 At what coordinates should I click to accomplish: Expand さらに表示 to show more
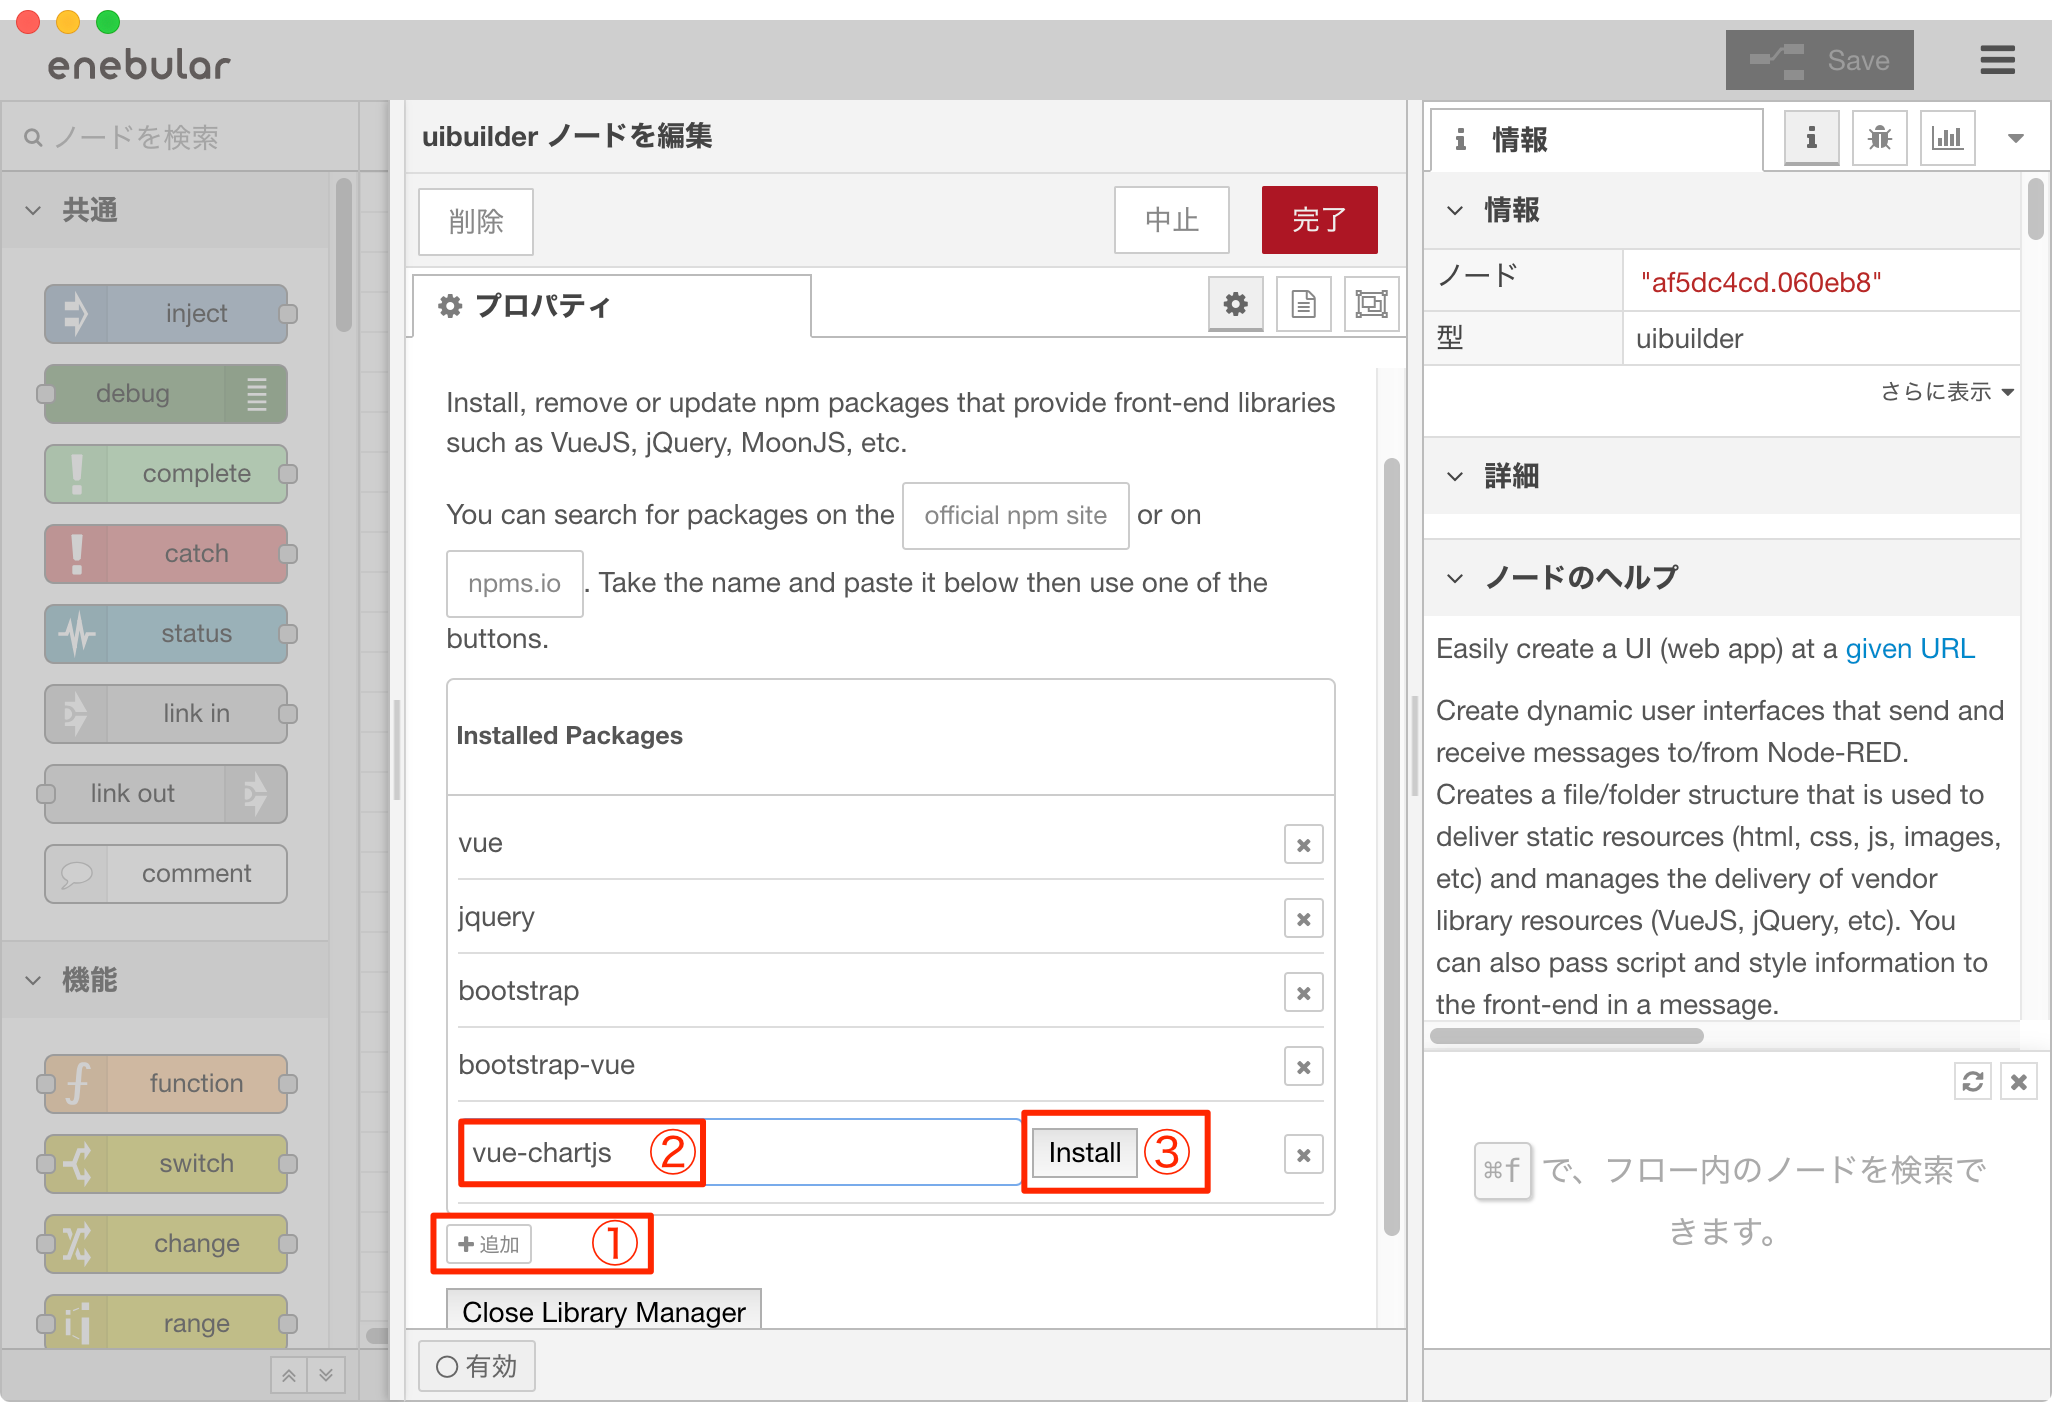coord(1945,392)
